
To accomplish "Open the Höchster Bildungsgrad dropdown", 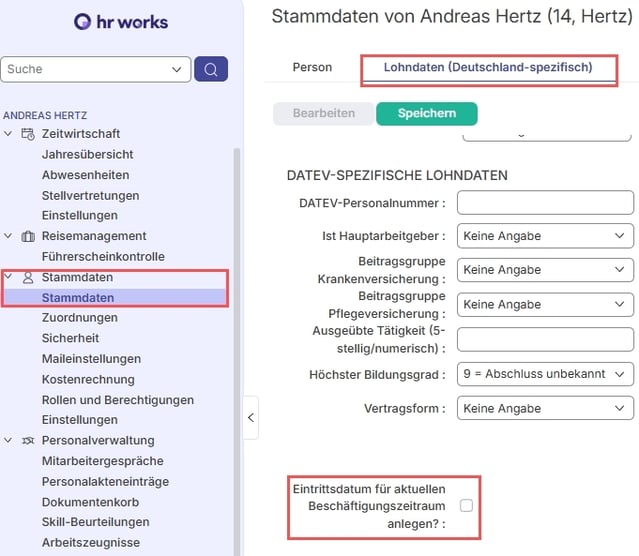I will click(545, 374).
